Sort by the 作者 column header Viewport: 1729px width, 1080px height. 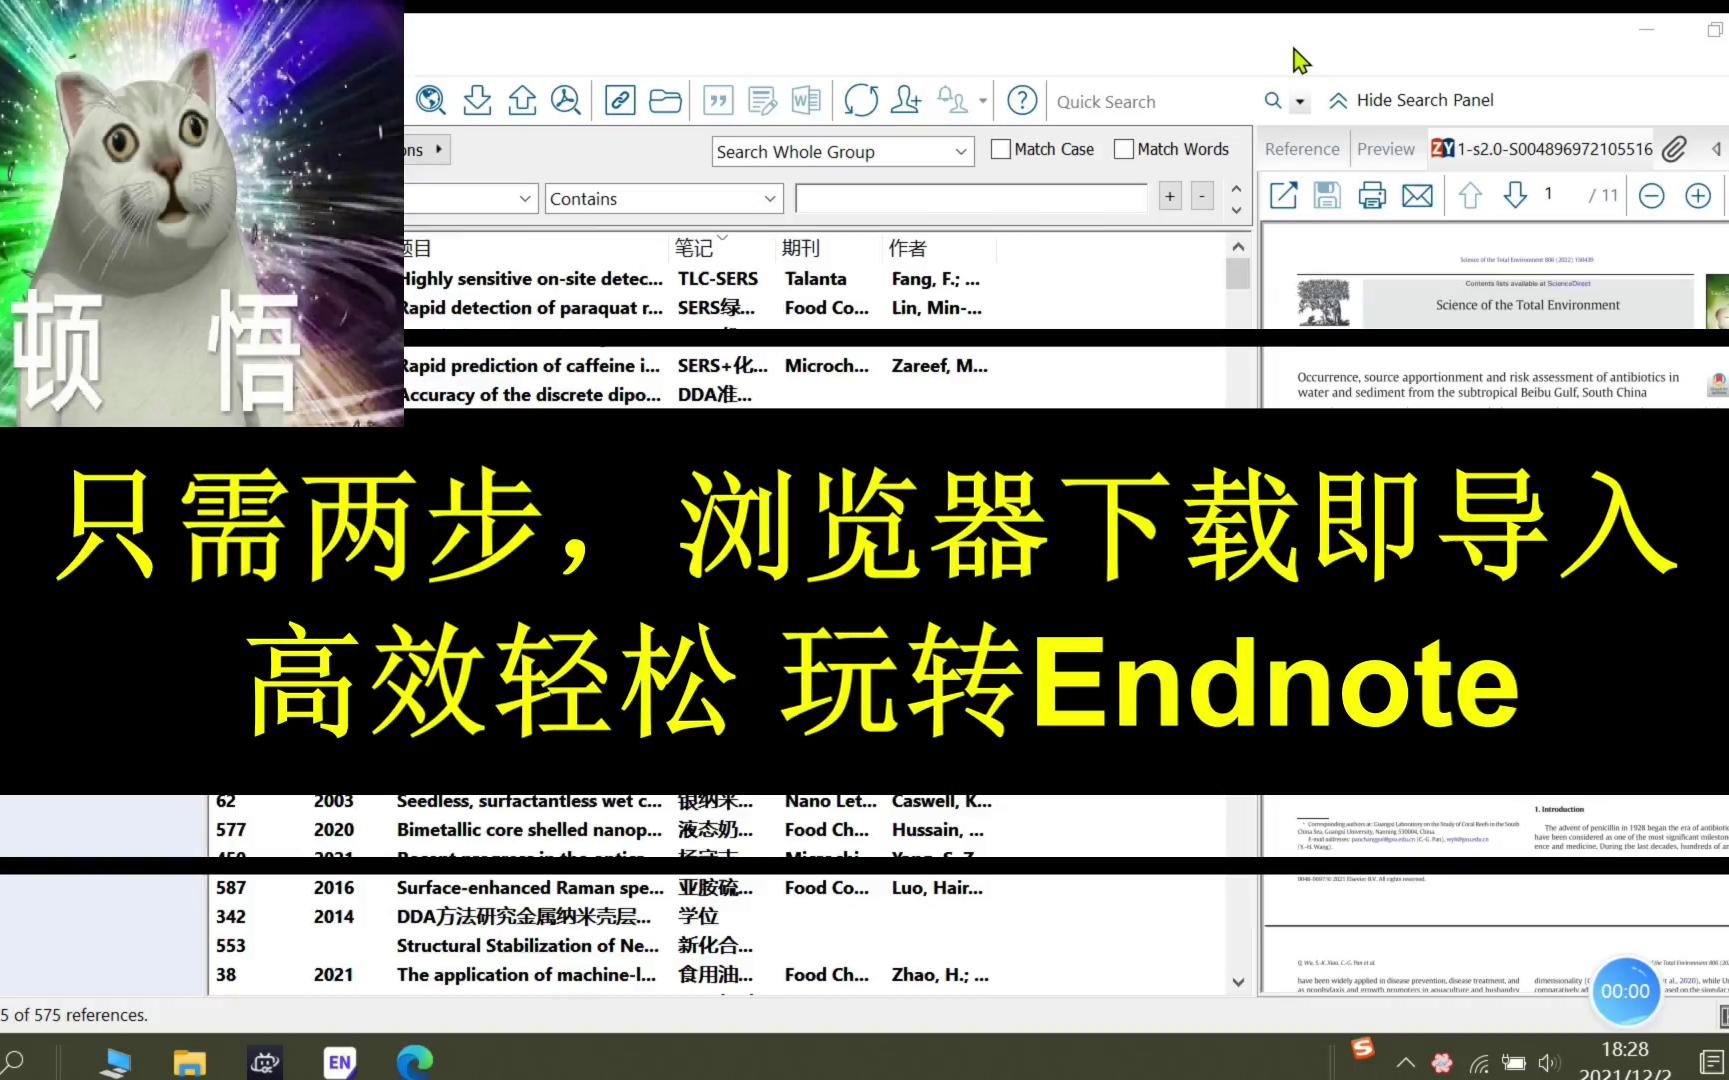point(908,247)
